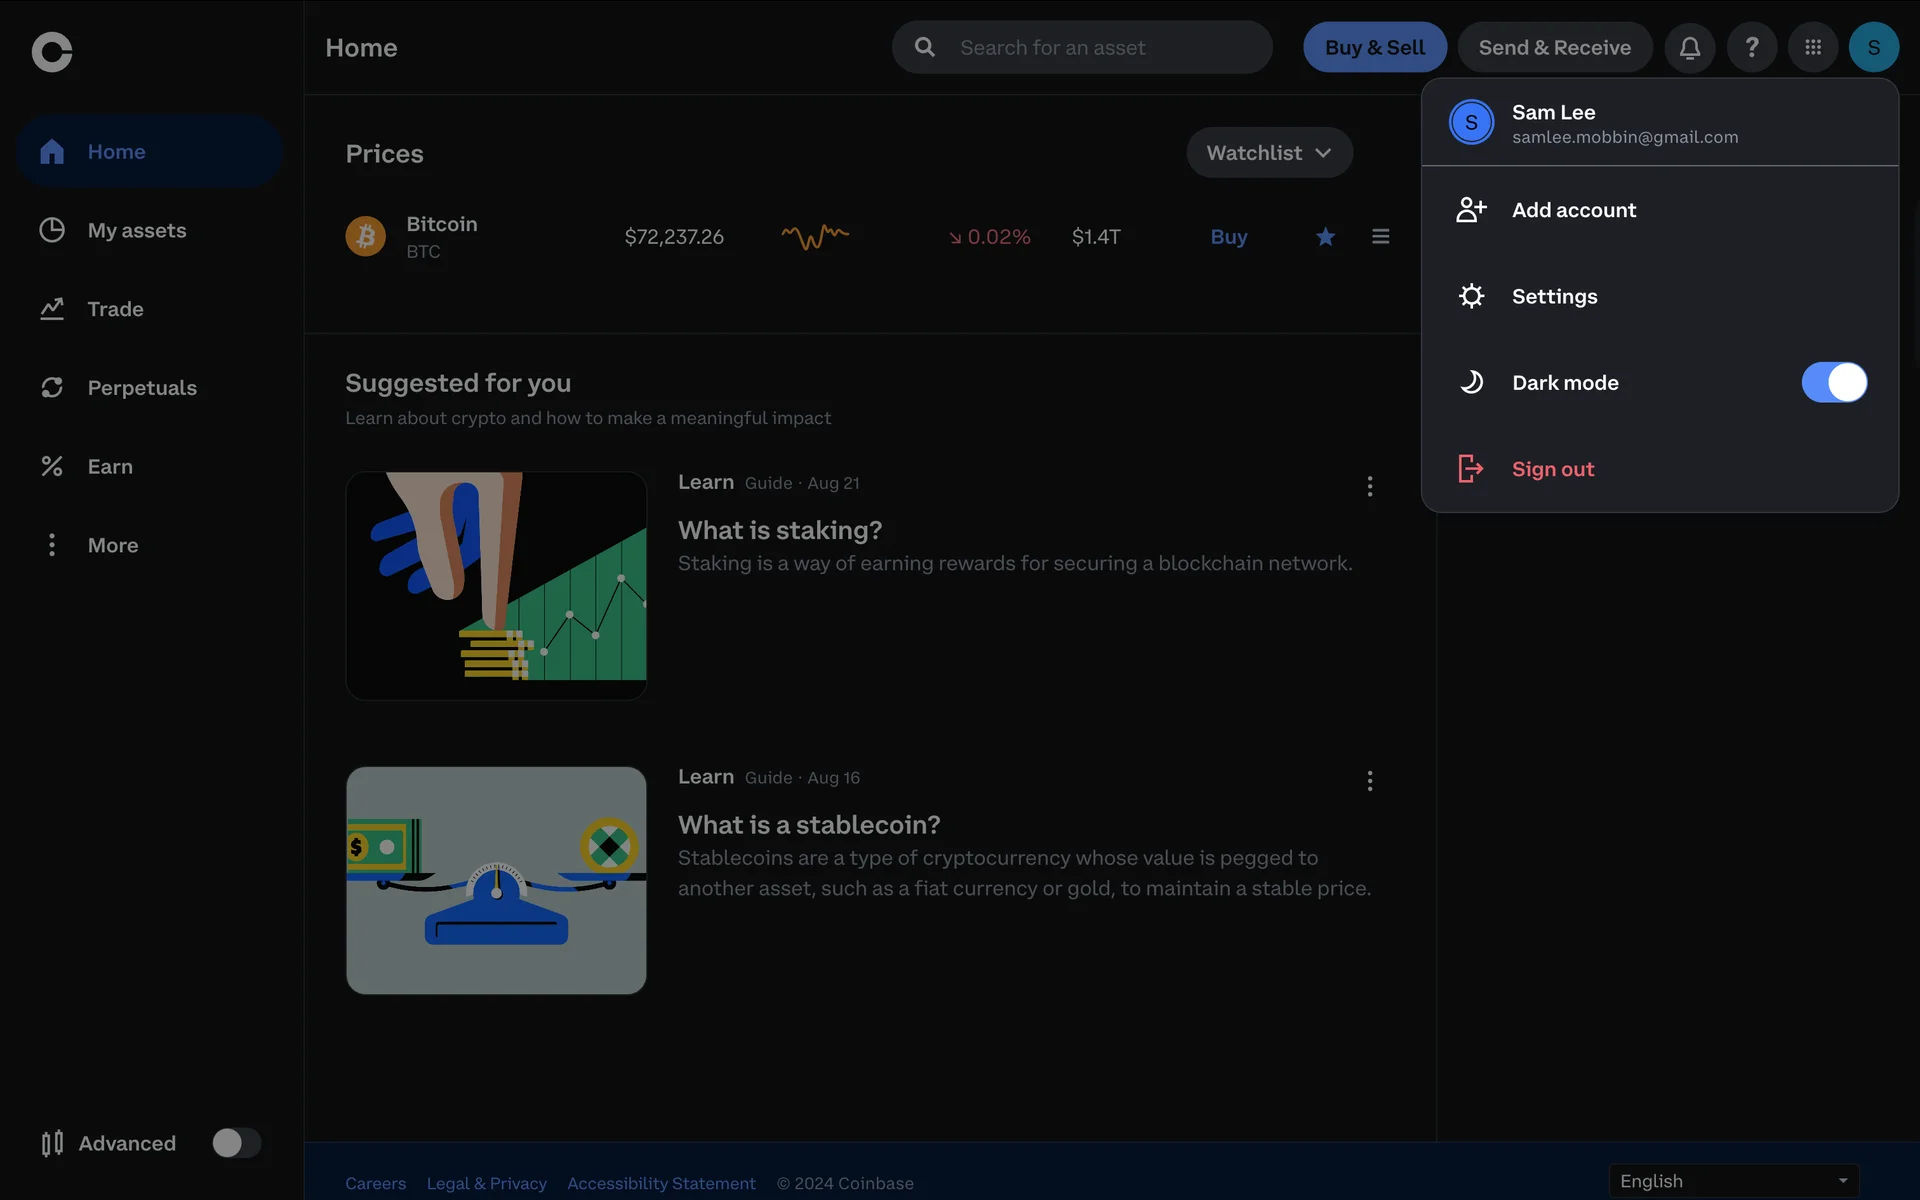Toggle Dark mode switch off
Viewport: 1920px width, 1200px height.
click(1833, 382)
